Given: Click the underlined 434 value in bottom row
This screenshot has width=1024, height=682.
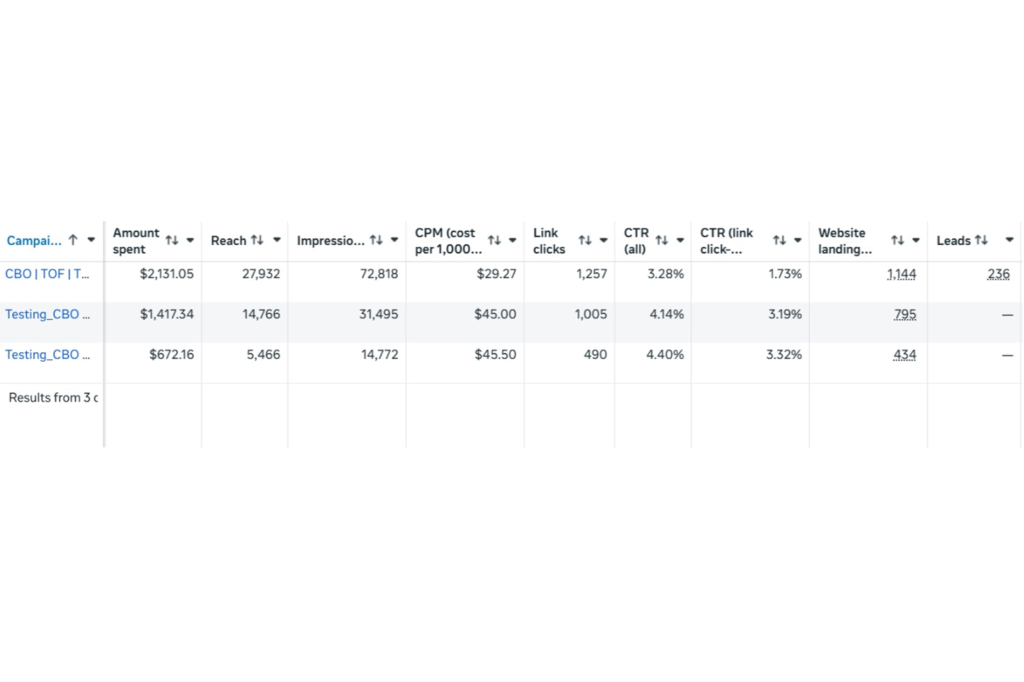Looking at the screenshot, I should (x=905, y=354).
